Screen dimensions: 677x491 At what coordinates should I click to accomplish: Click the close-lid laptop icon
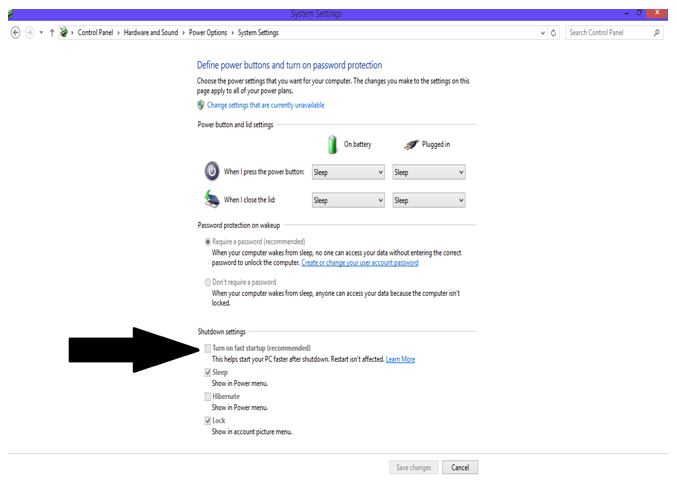point(212,199)
